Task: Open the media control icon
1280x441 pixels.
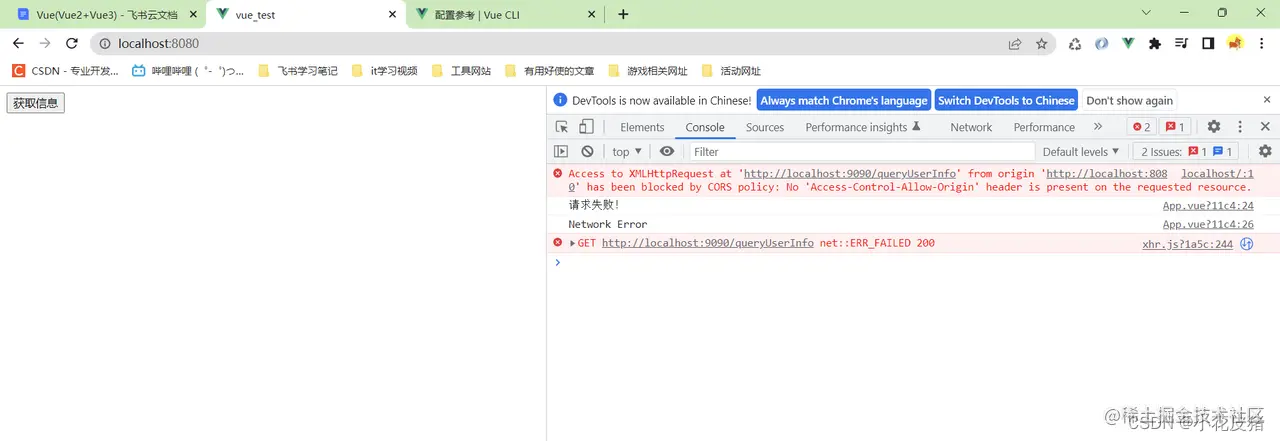Action: click(1181, 44)
